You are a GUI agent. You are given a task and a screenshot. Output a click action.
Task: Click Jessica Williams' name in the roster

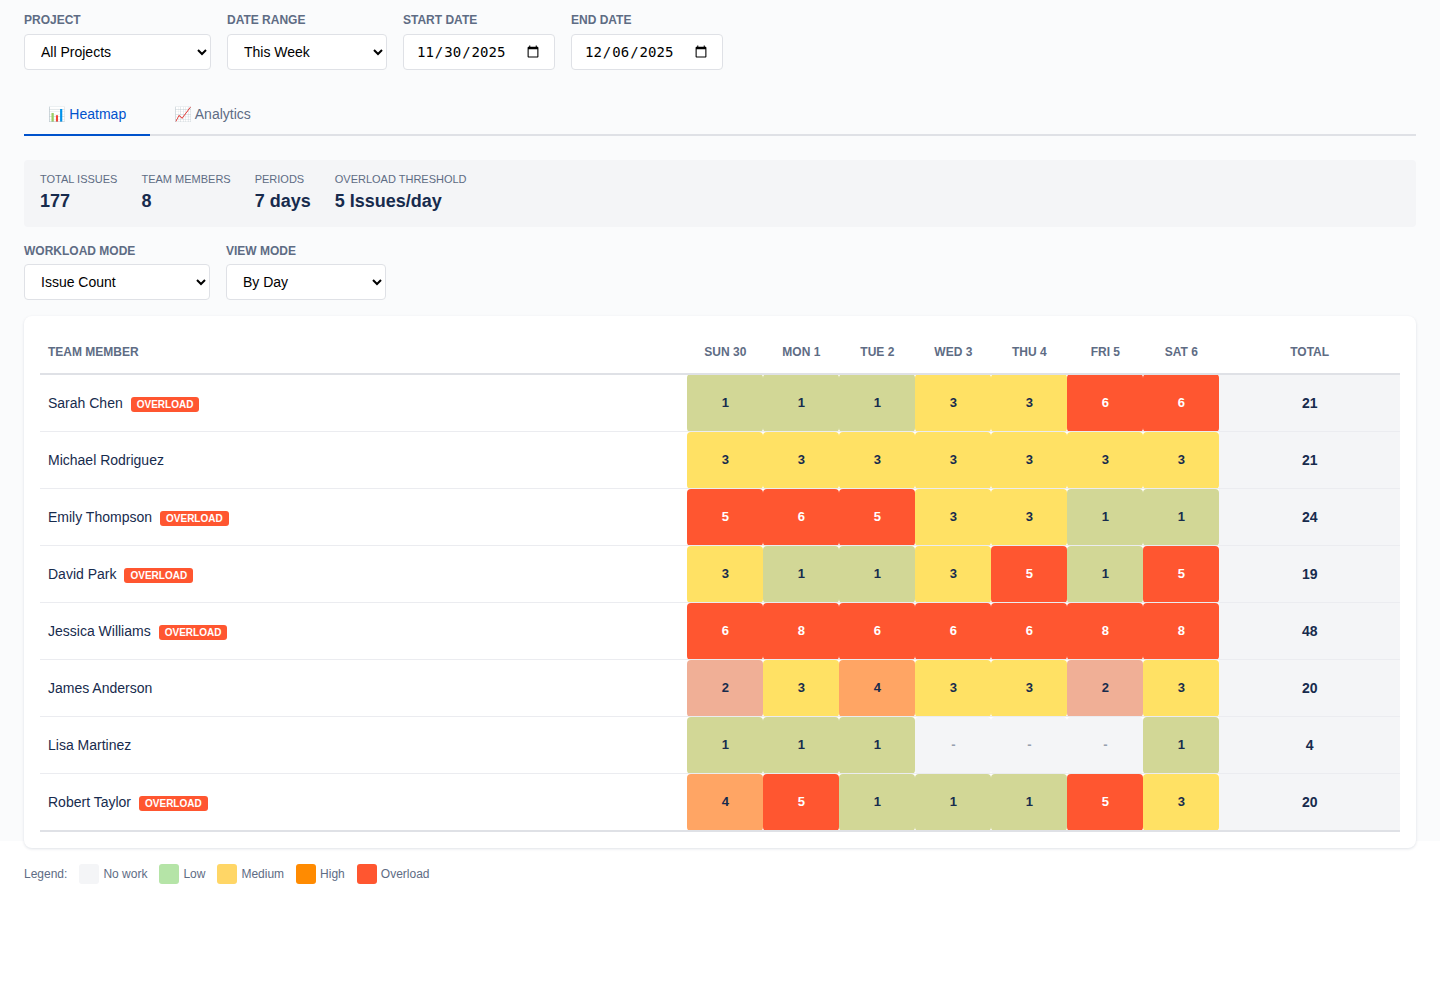[99, 631]
